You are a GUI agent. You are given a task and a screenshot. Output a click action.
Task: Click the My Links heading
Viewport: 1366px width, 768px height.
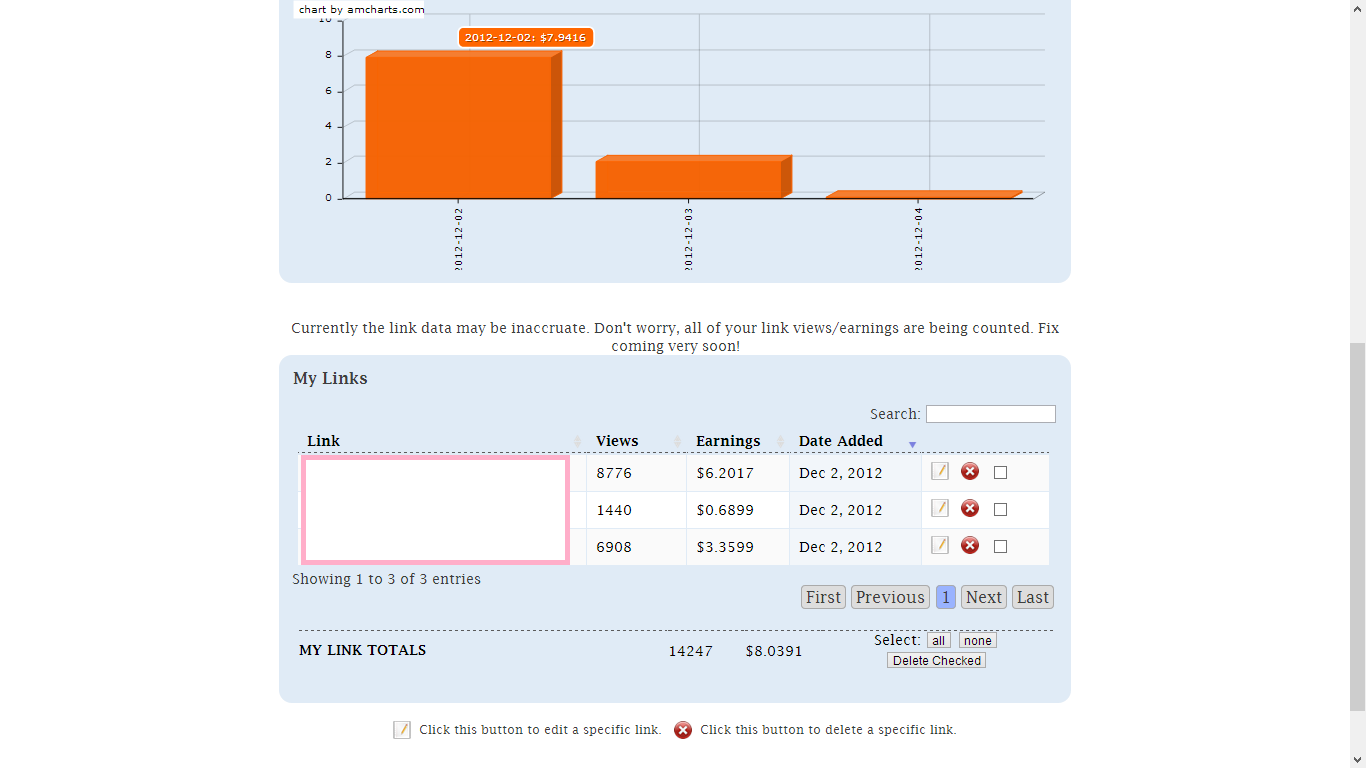coord(330,378)
